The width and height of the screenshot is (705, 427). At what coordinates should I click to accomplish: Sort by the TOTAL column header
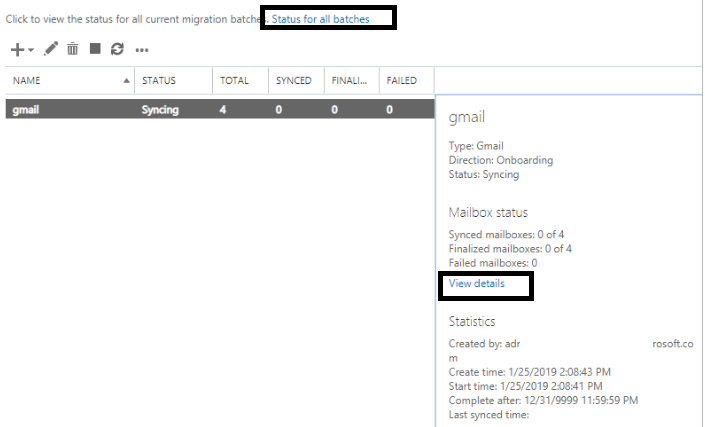(241, 80)
